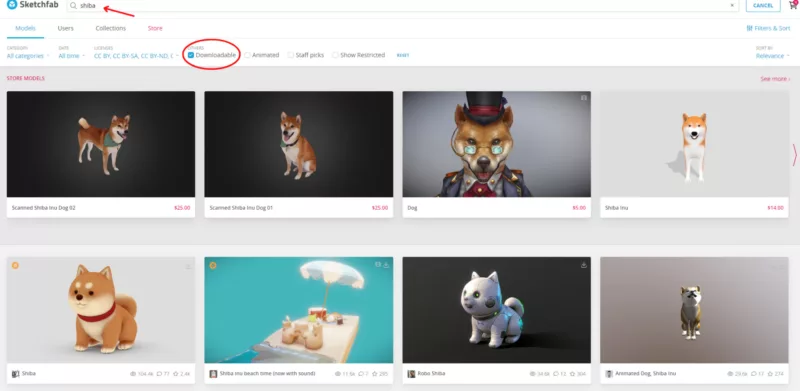Open the Scanned Shiba Inu Dog 01 thumbnail
This screenshot has height=391, width=800.
coord(298,144)
